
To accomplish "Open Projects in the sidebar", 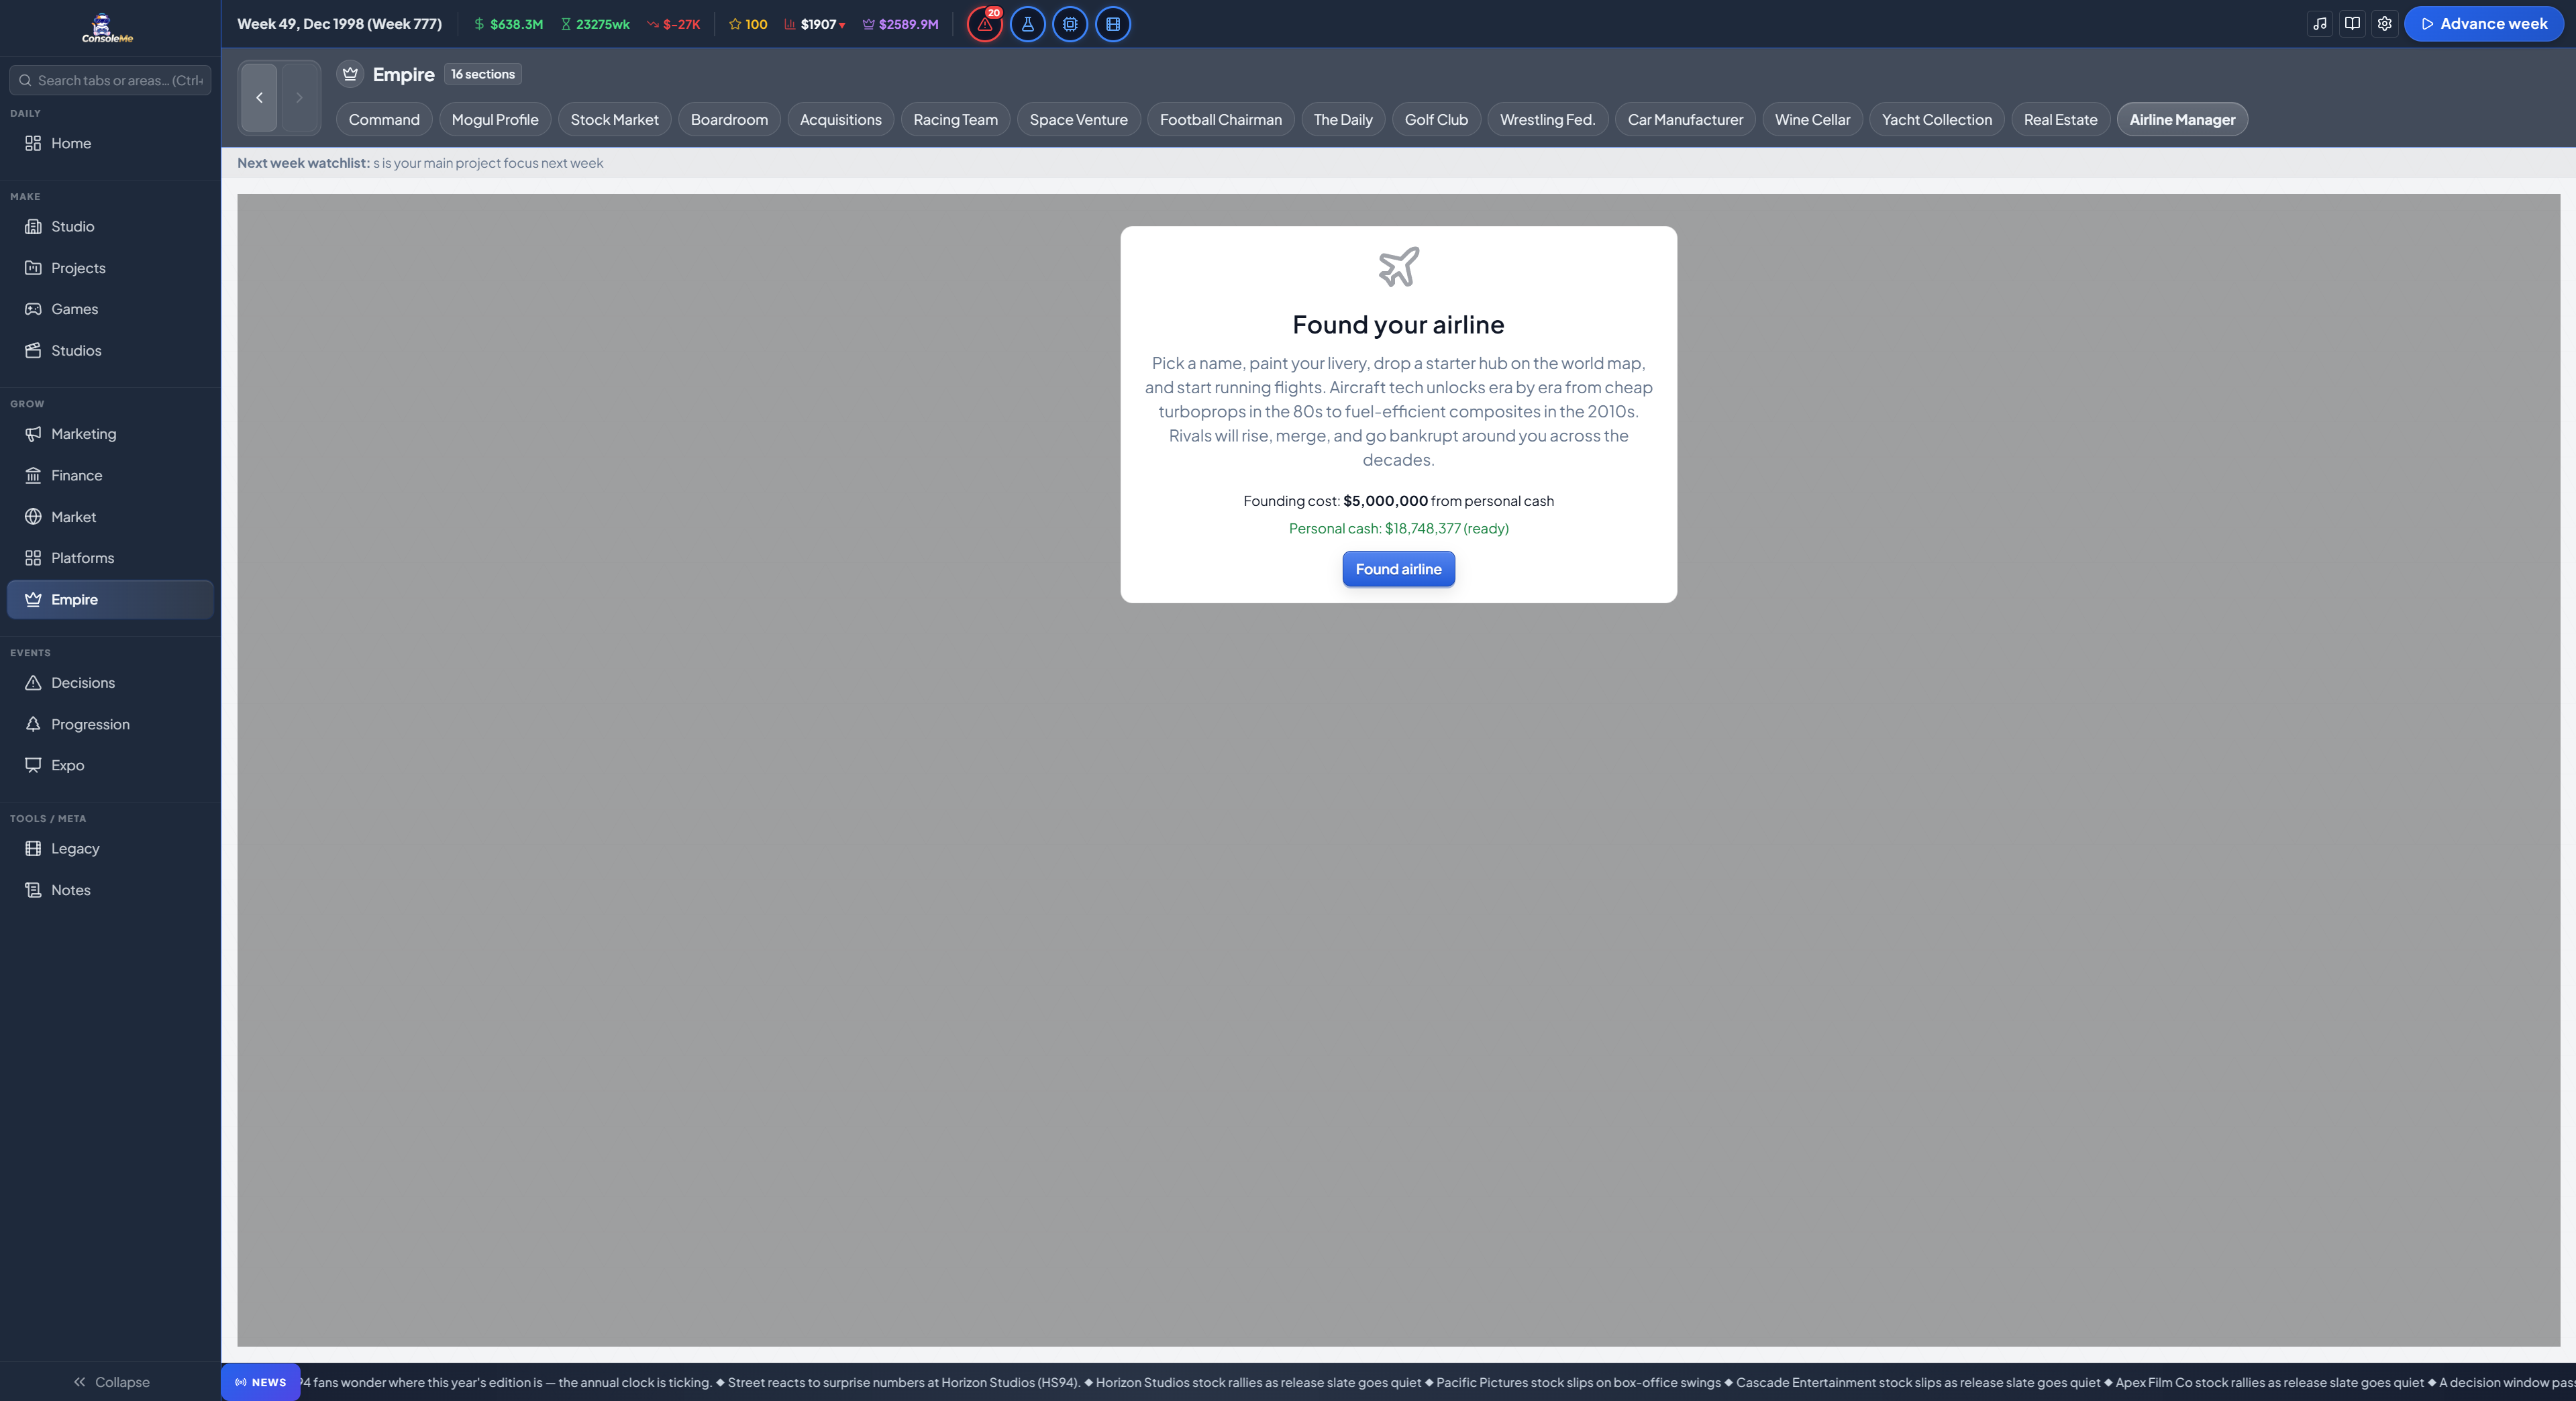I will pyautogui.click(x=110, y=268).
